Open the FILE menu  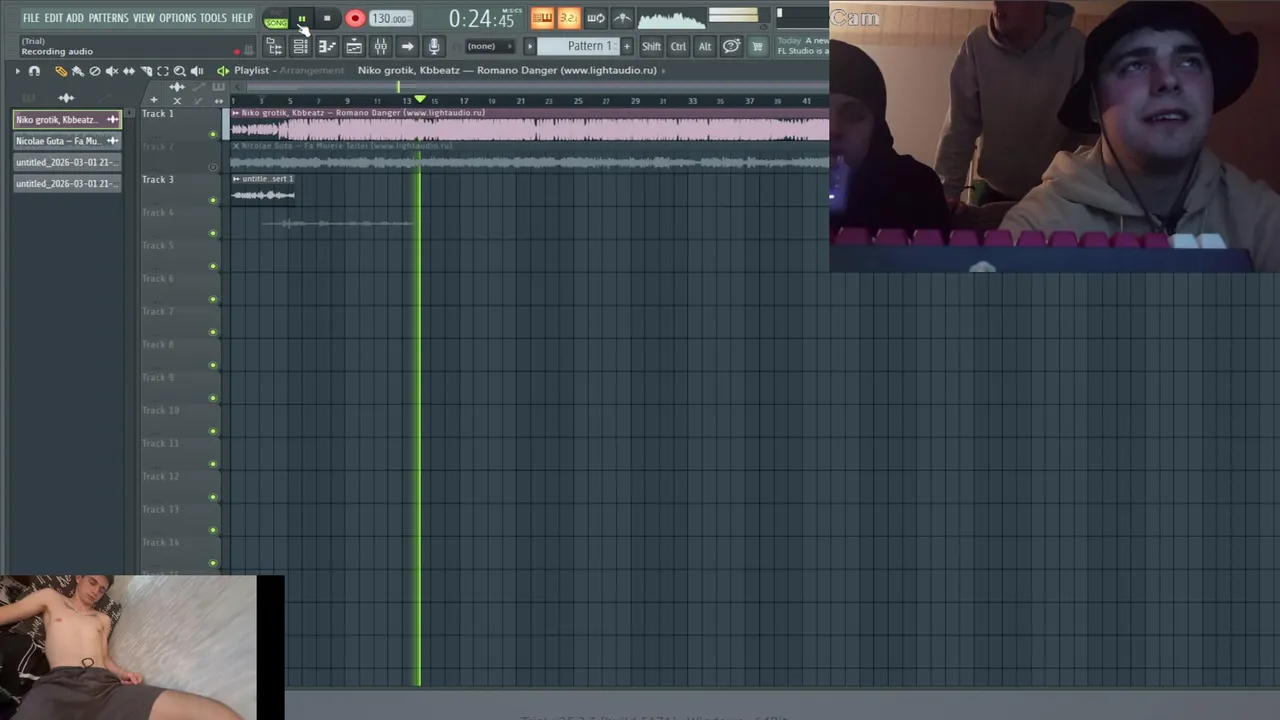31,18
